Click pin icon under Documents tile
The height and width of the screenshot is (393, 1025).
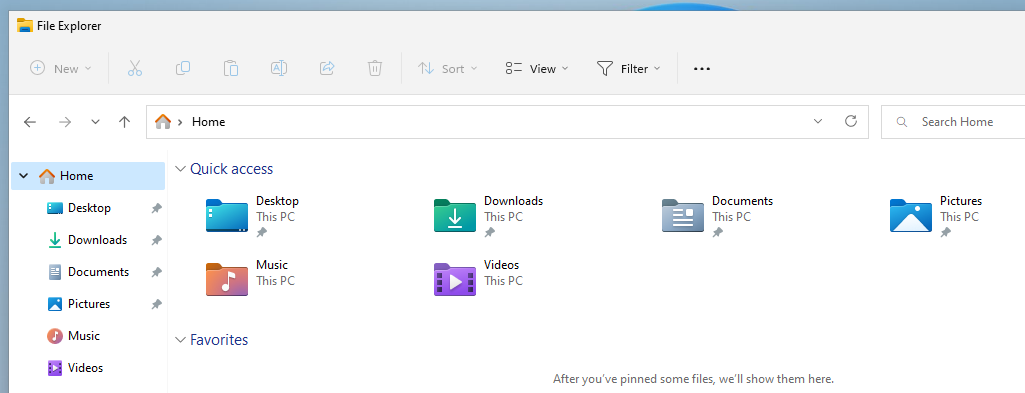pyautogui.click(x=718, y=232)
